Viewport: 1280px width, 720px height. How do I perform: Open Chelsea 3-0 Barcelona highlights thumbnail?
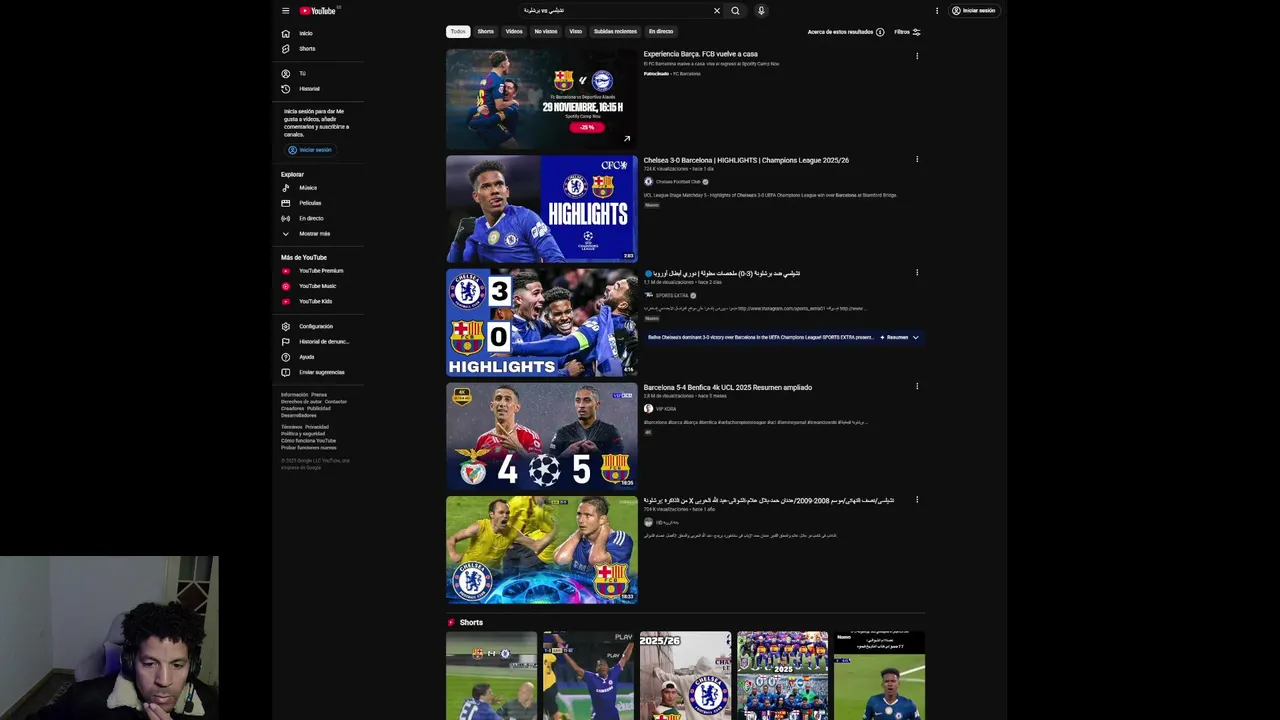click(541, 209)
